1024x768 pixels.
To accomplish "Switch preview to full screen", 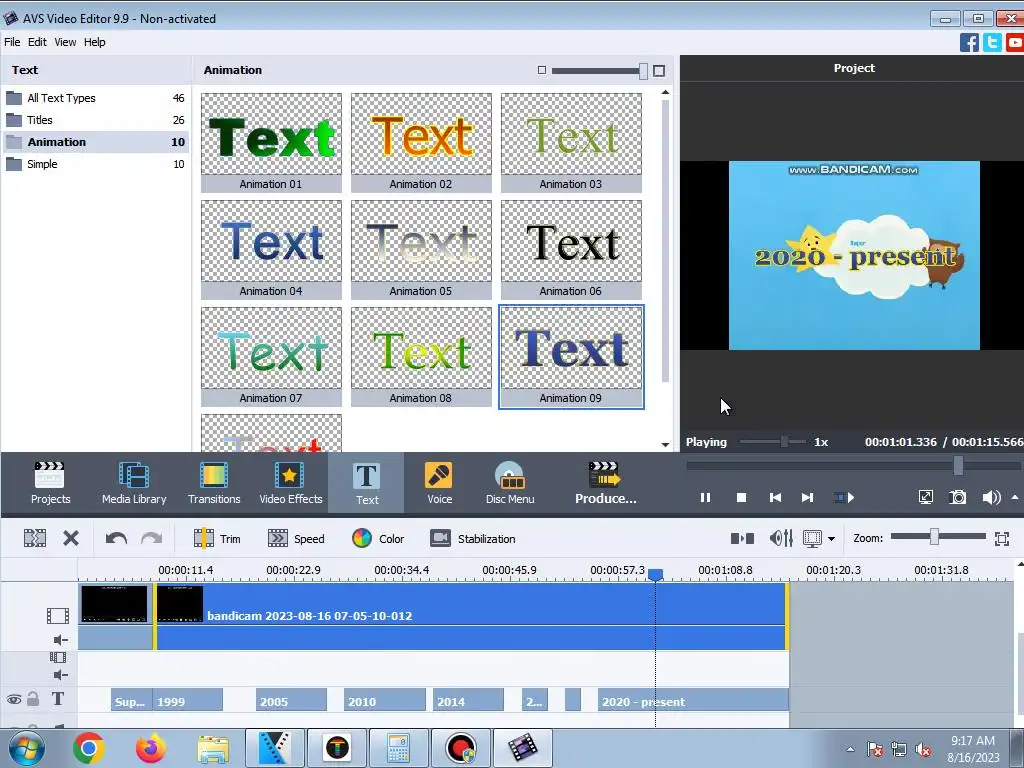I will [925, 498].
